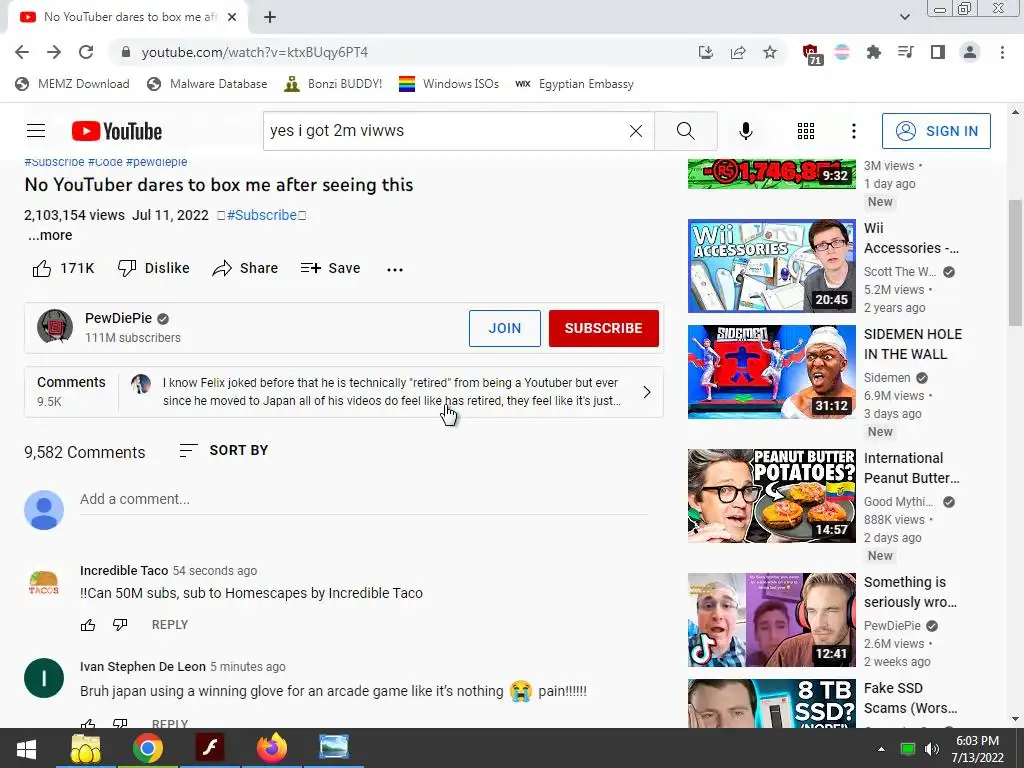The image size is (1024, 768).
Task: Open the media control playlist icon
Action: 905,52
